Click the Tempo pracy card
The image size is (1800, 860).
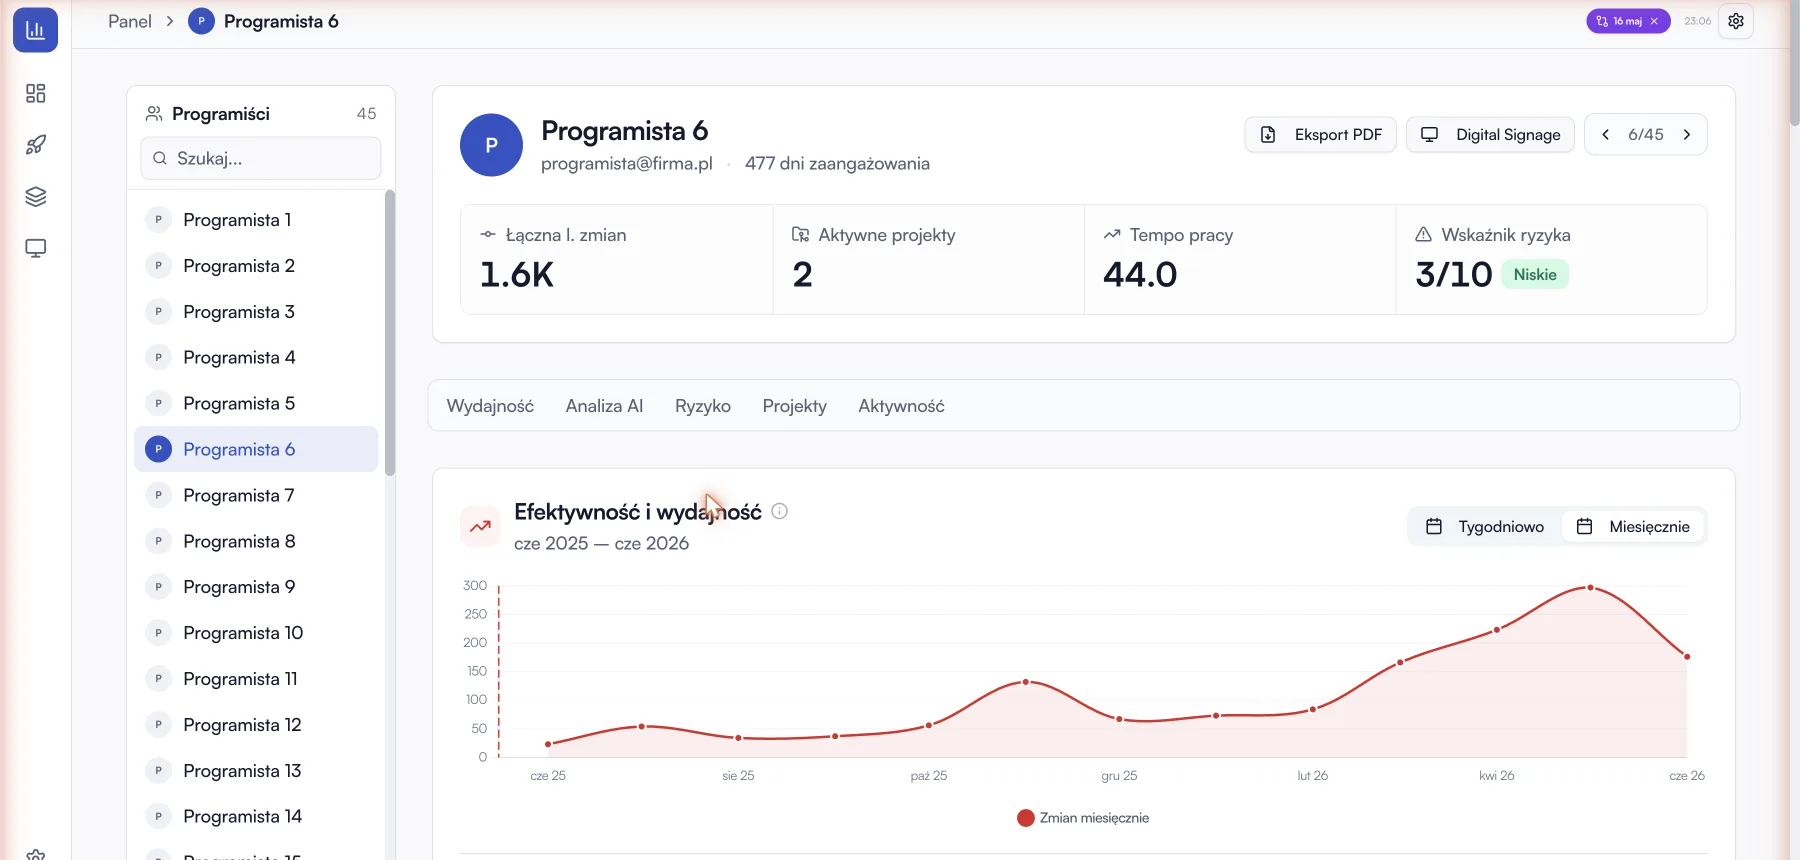tap(1240, 260)
